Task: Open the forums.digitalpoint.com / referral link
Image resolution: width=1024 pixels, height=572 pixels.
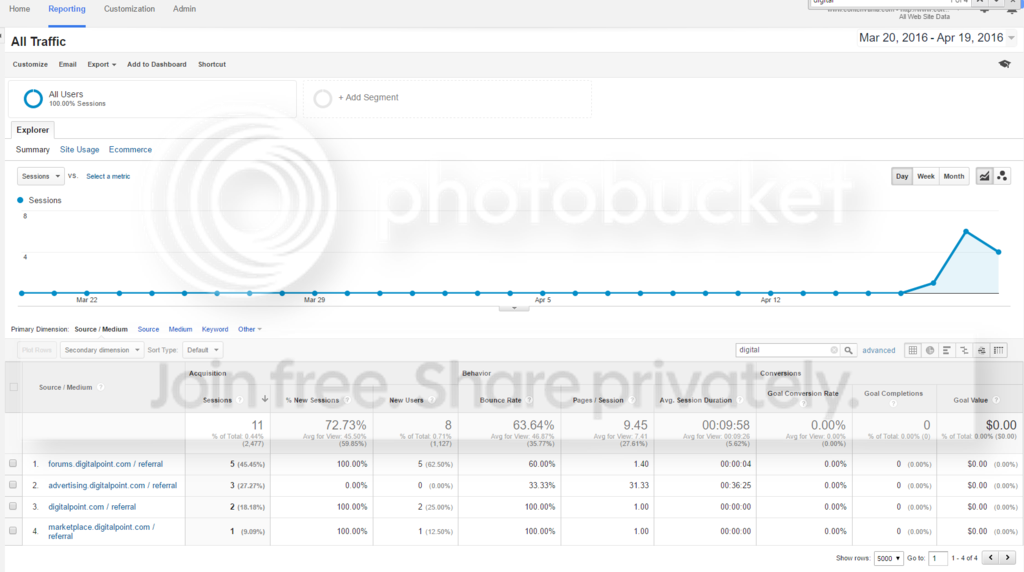Action: tap(105, 464)
